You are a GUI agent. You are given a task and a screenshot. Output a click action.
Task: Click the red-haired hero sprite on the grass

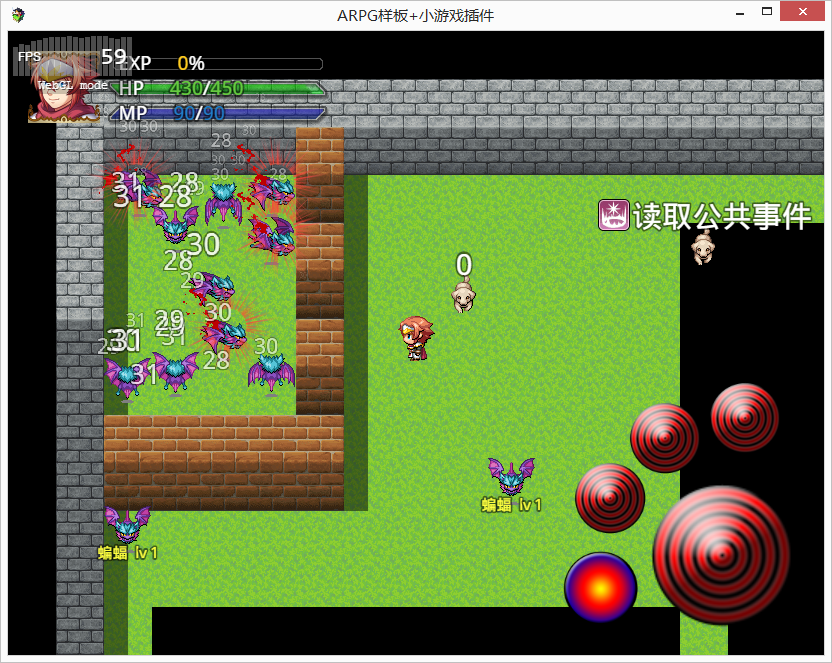[416, 338]
